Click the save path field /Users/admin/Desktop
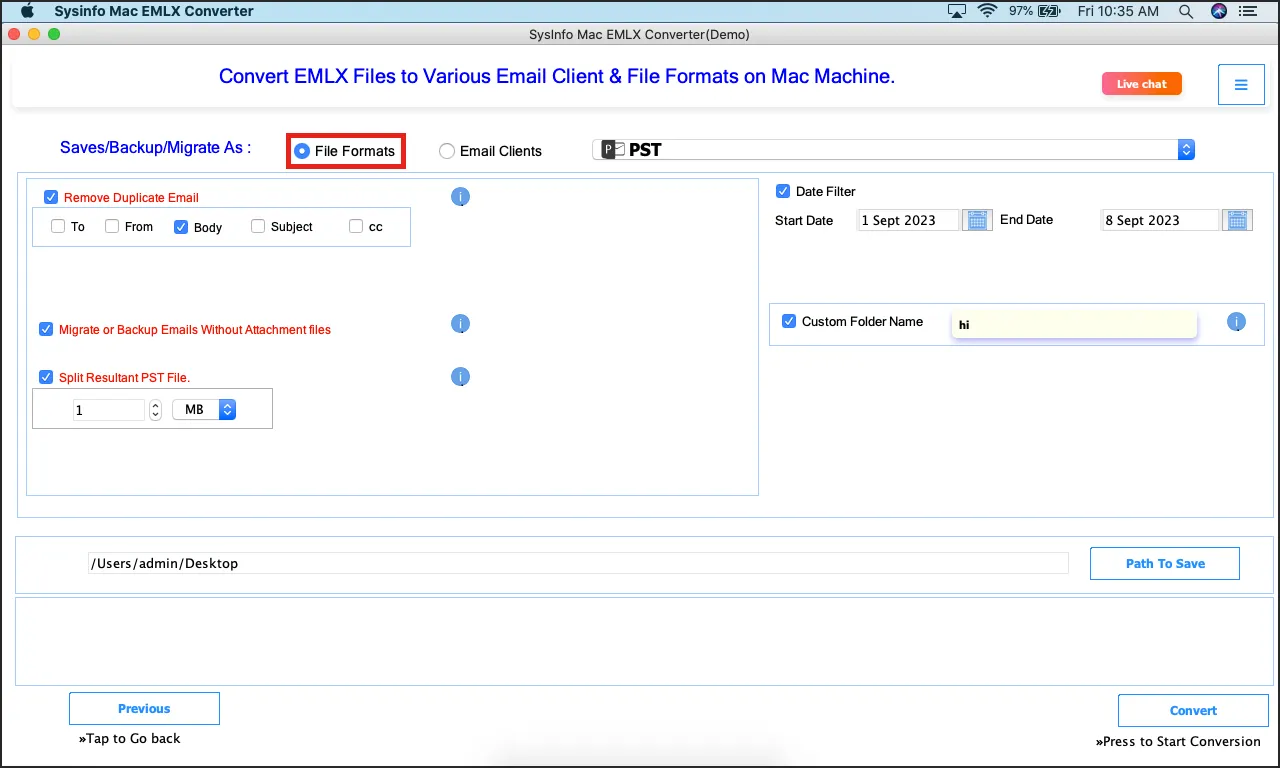This screenshot has width=1280, height=768. click(578, 563)
